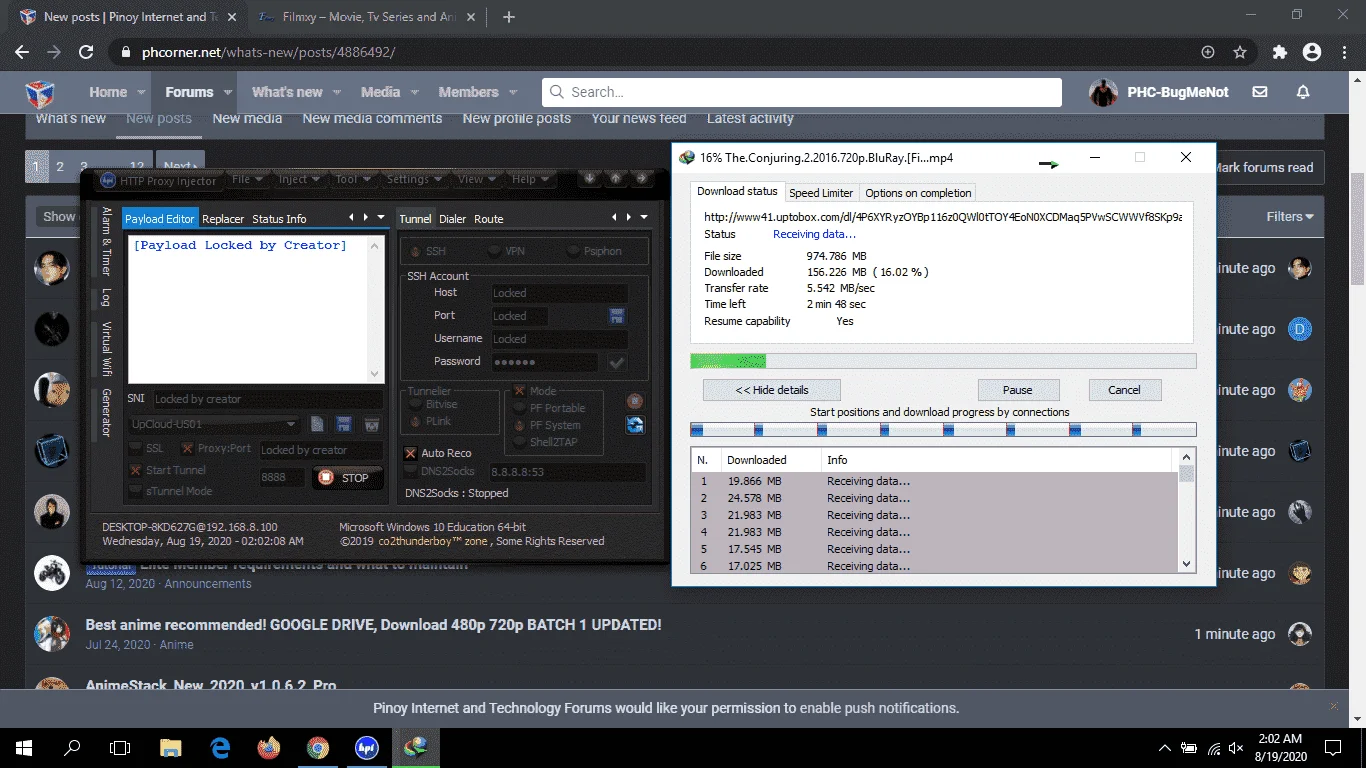Viewport: 1366px width, 768px height.
Task: Click the green download progress bar
Action: (x=943, y=361)
